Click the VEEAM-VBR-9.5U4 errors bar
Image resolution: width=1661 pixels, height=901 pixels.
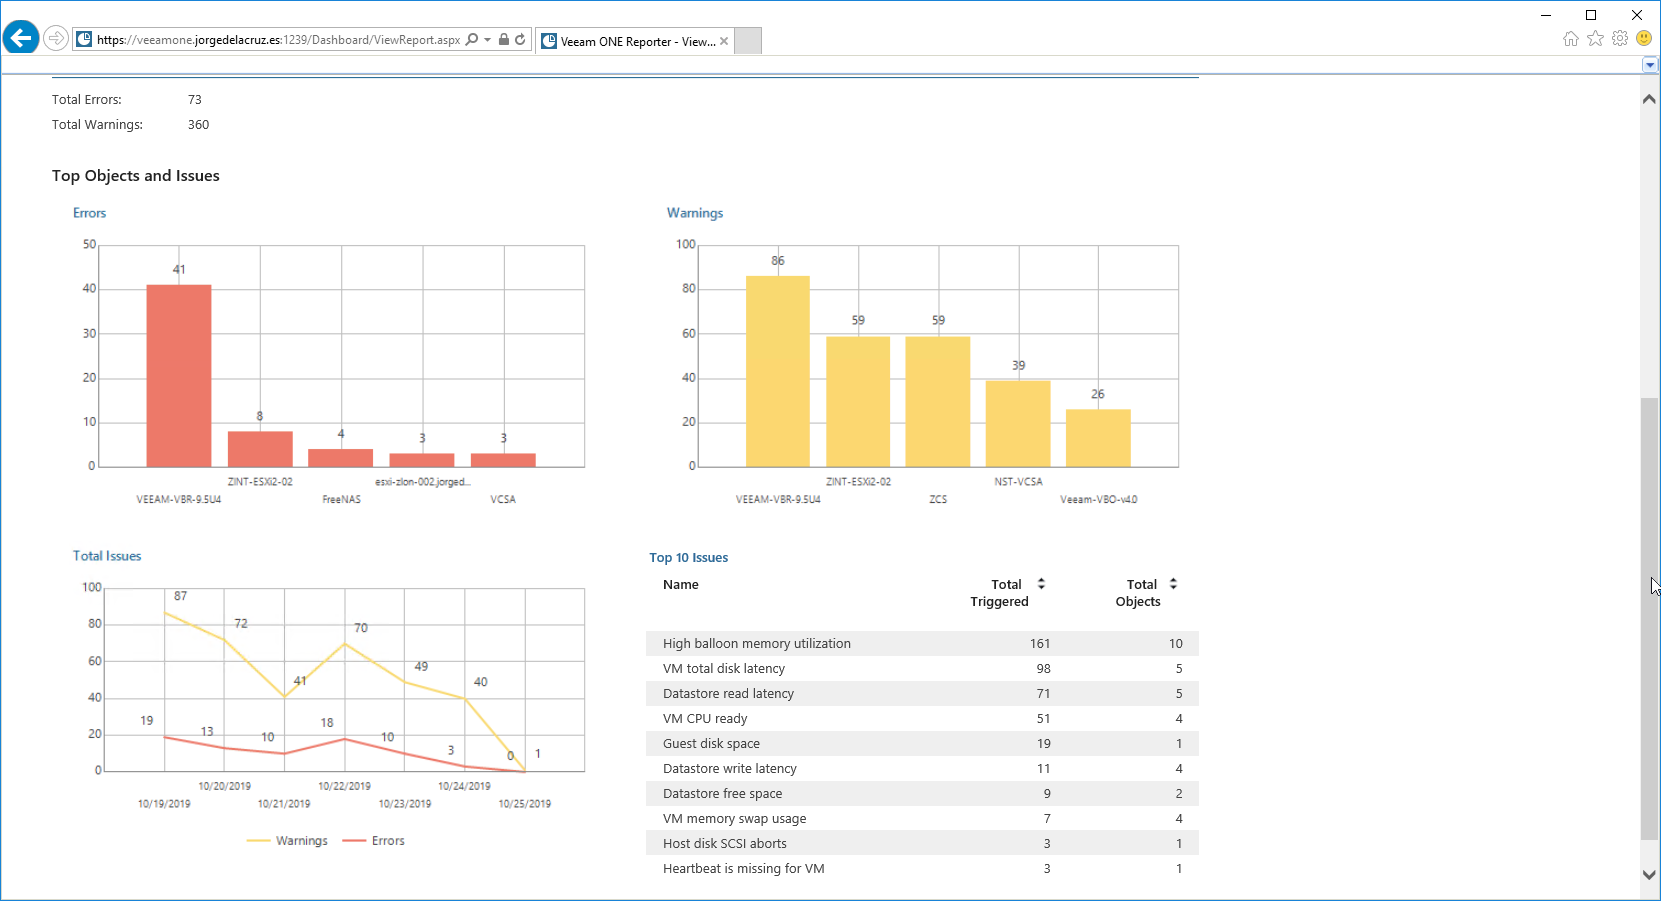point(179,376)
